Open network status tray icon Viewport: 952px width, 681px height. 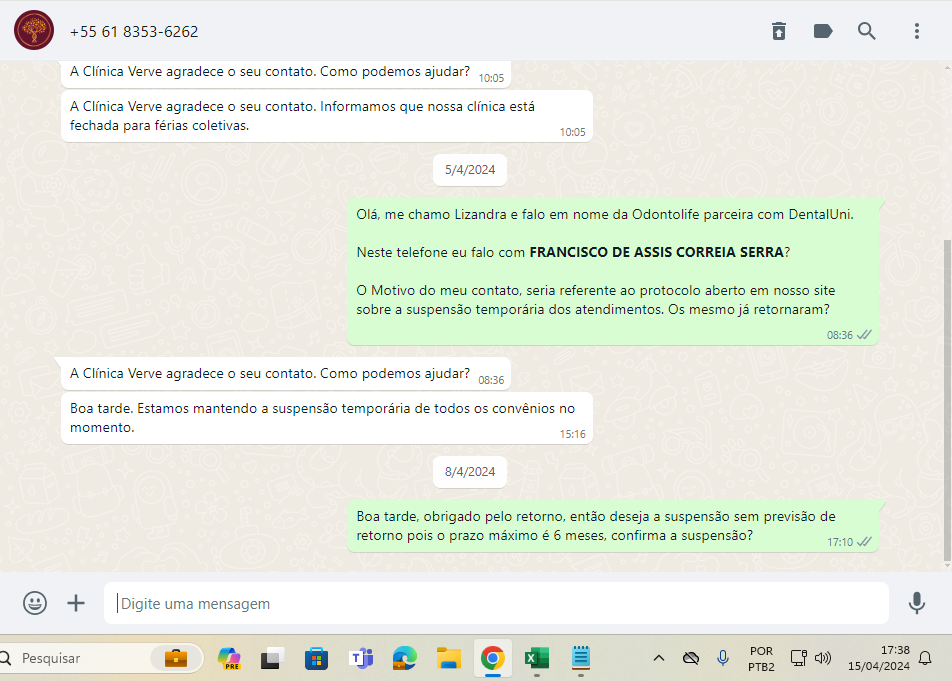pos(798,658)
